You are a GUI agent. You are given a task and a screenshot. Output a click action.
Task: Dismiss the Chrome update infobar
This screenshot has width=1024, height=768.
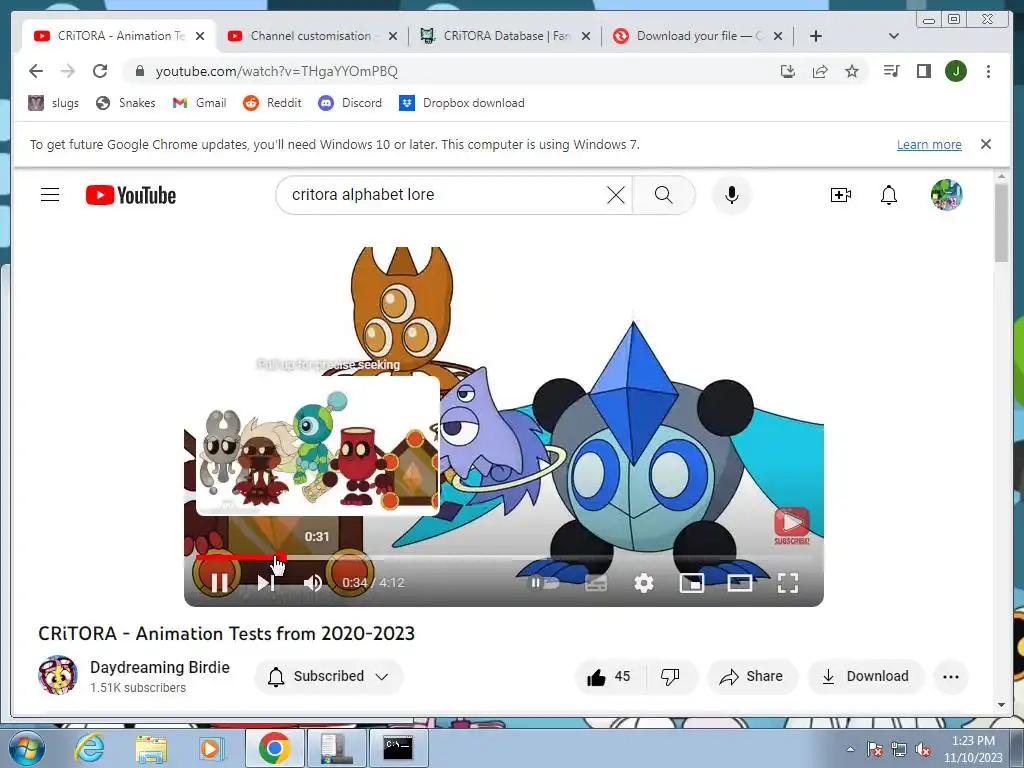point(986,144)
